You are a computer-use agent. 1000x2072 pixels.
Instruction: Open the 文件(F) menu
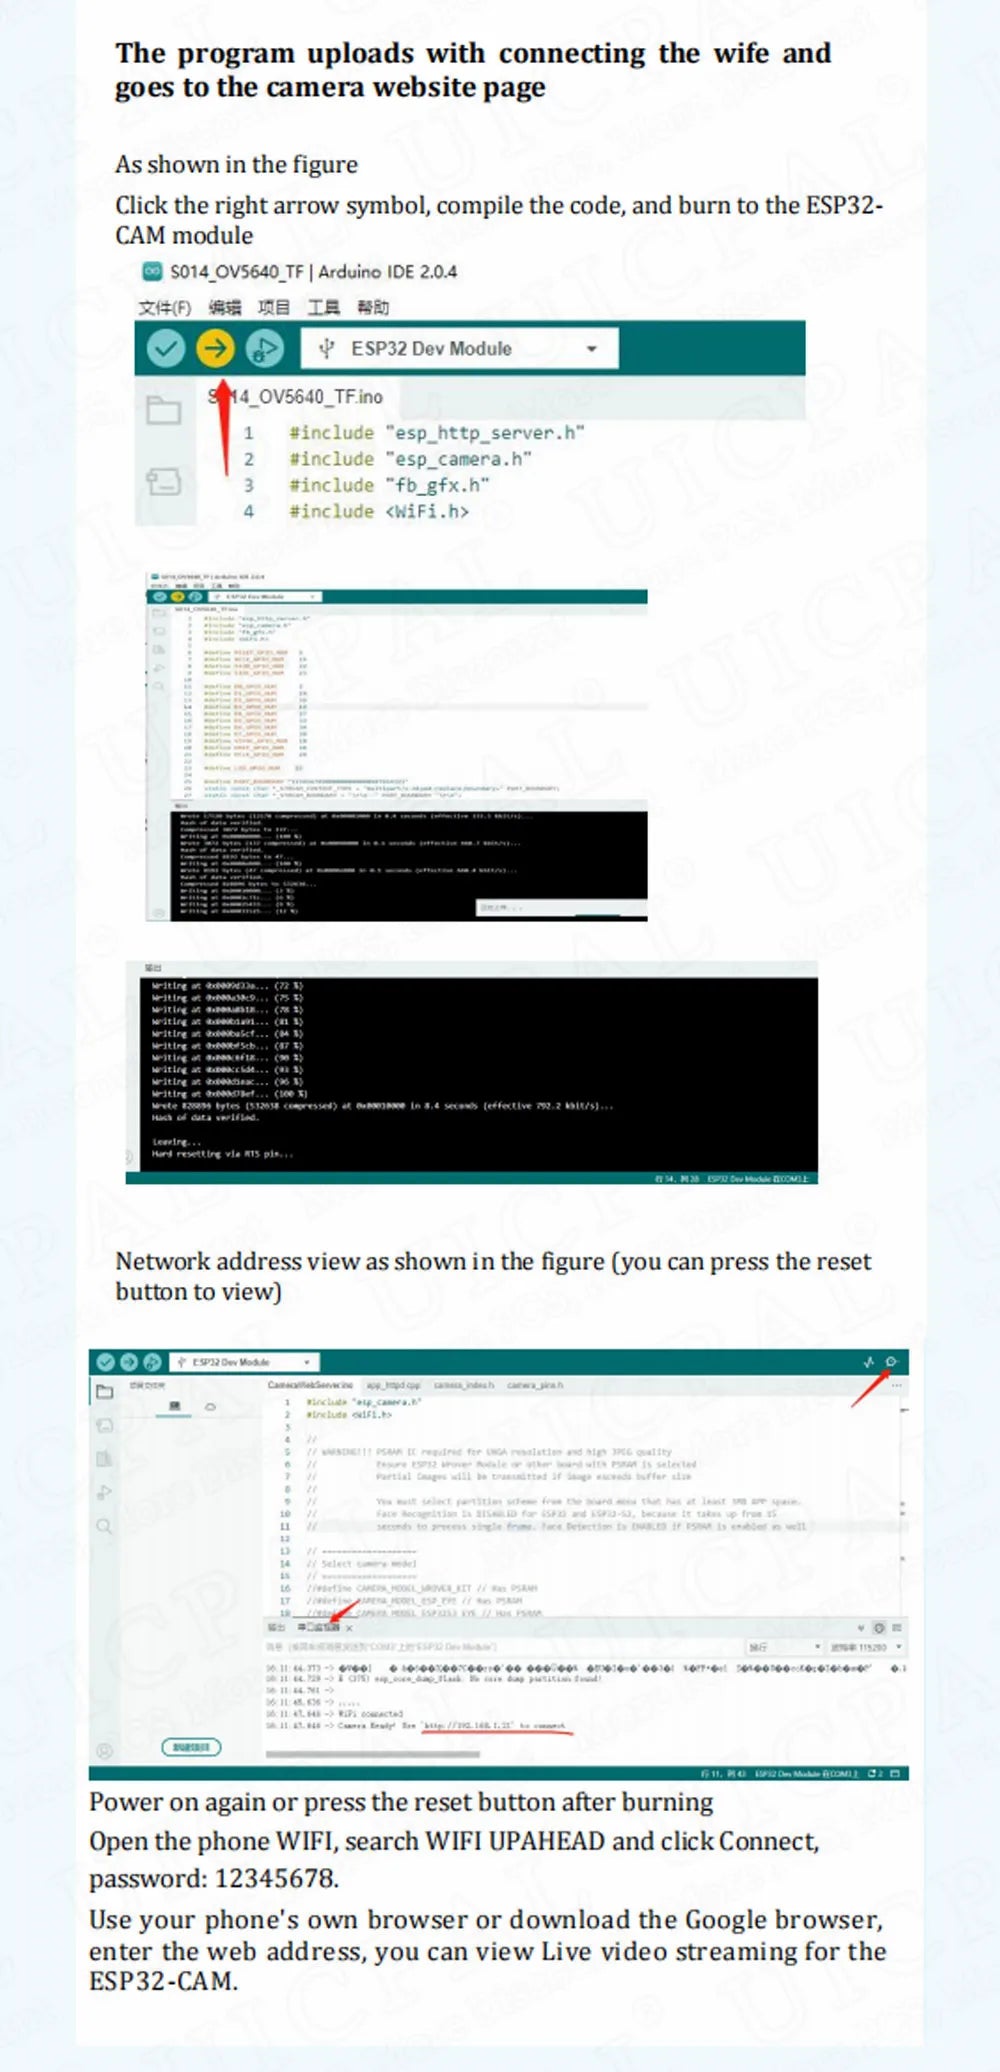164,307
